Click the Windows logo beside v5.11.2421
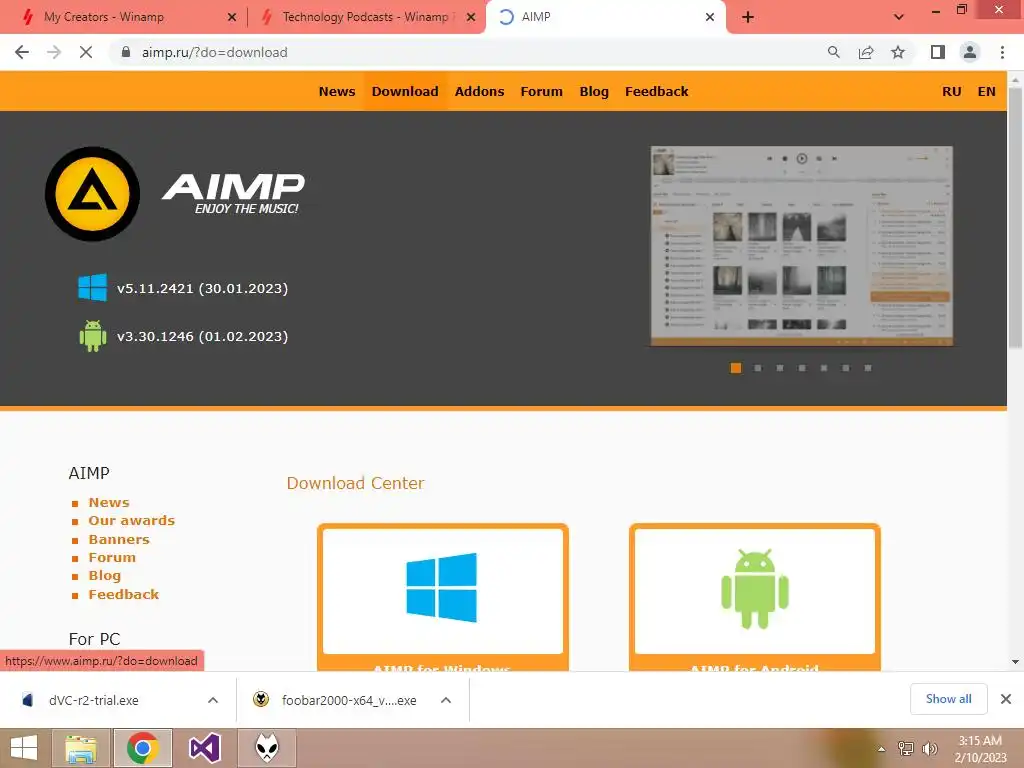The image size is (1024, 768). coord(92,288)
